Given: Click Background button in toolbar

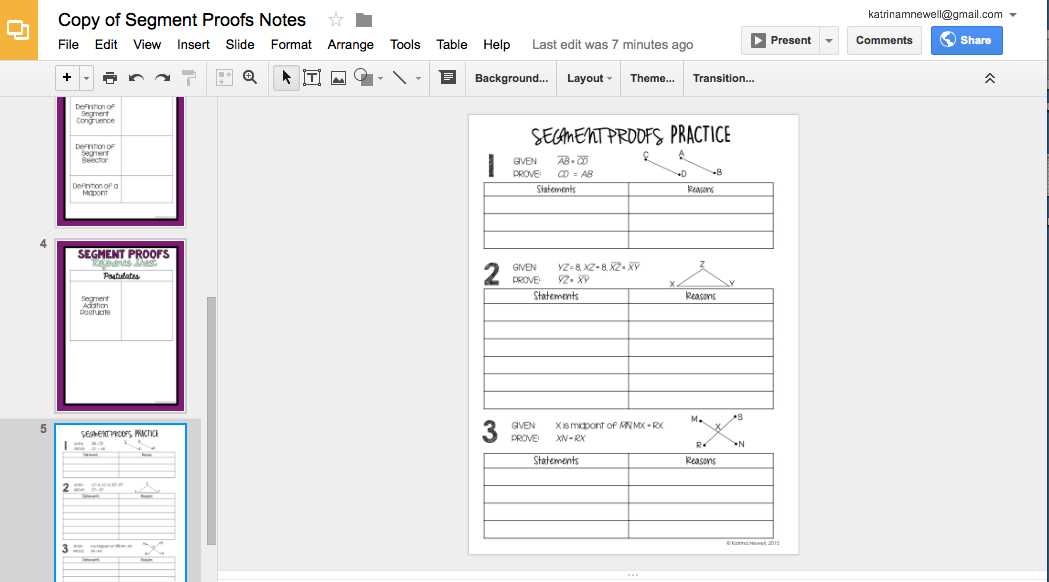Looking at the screenshot, I should click(x=511, y=78).
